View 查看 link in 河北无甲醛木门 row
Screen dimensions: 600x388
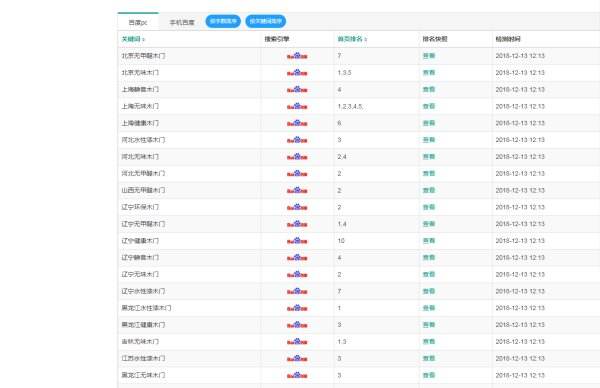(429, 174)
